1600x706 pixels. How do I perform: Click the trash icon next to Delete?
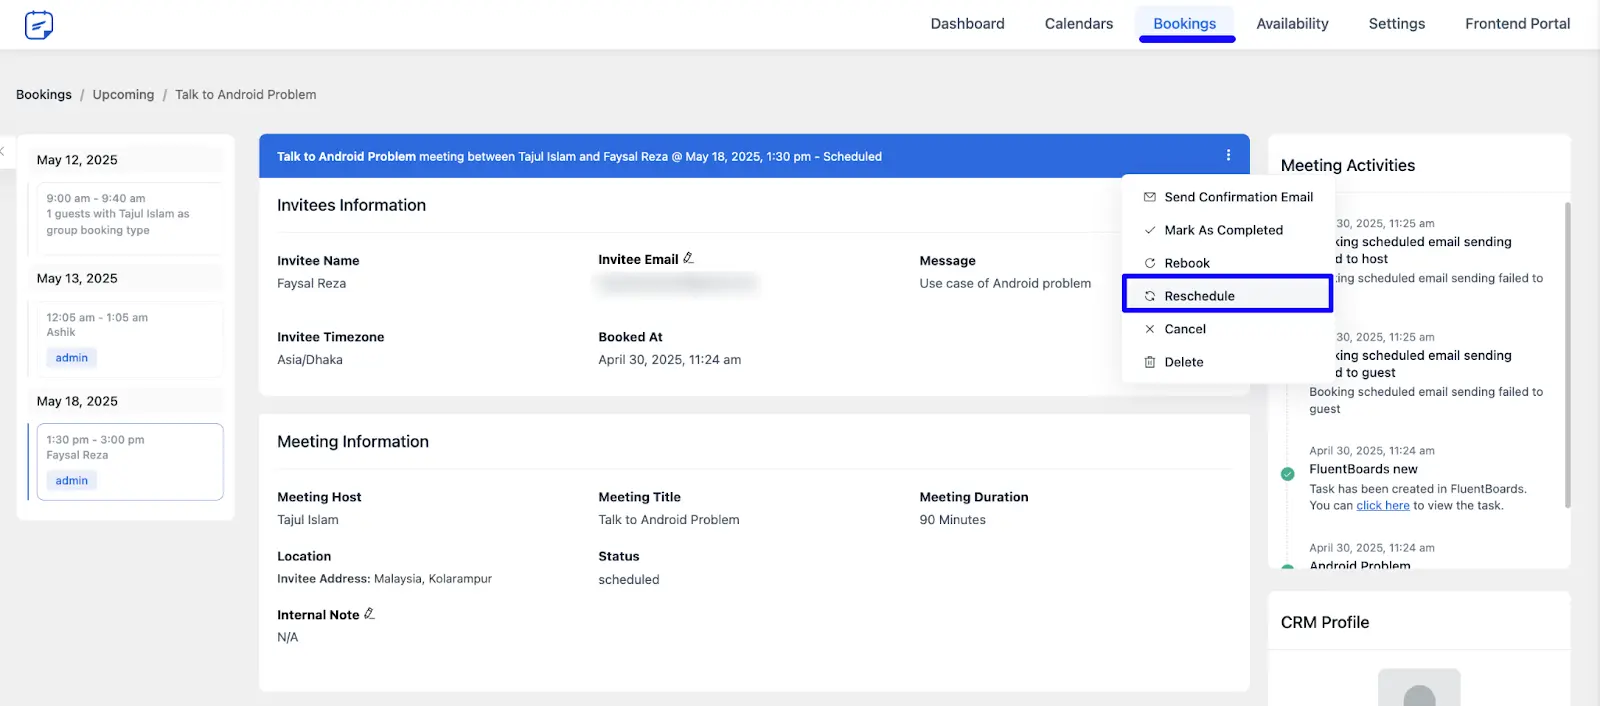[1150, 362]
